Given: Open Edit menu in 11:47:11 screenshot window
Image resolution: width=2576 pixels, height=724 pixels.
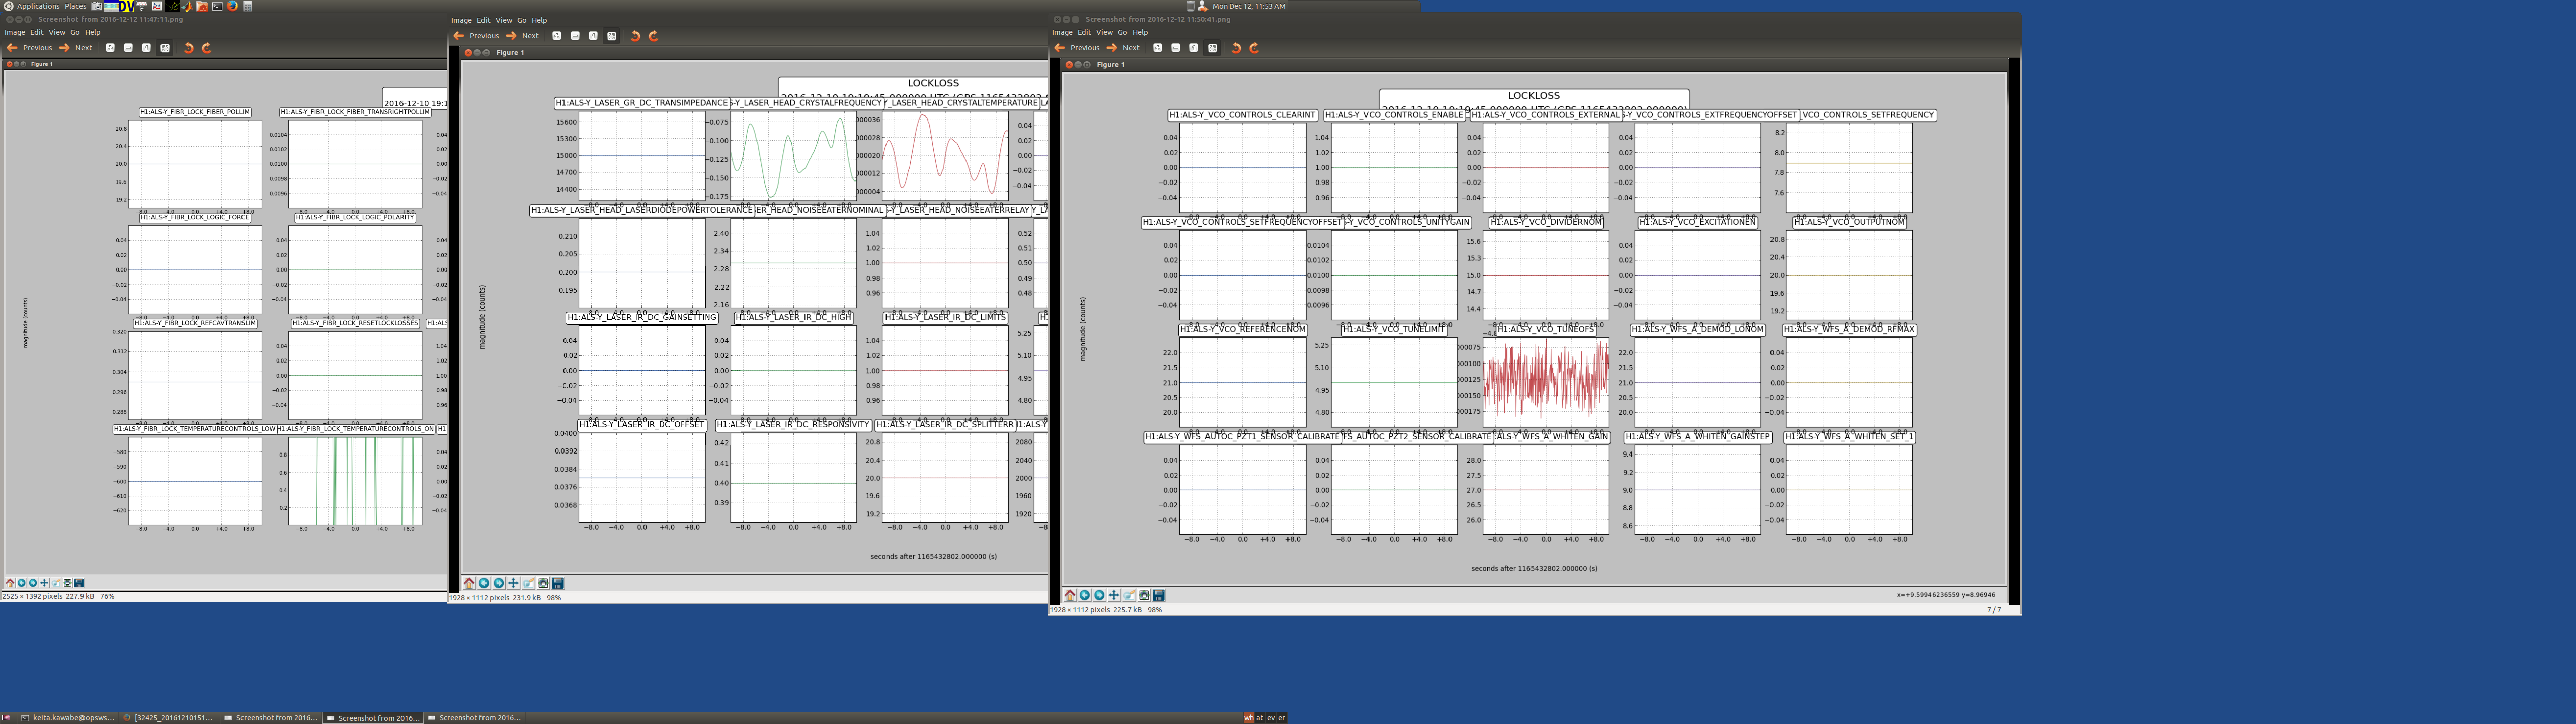Looking at the screenshot, I should (x=37, y=32).
